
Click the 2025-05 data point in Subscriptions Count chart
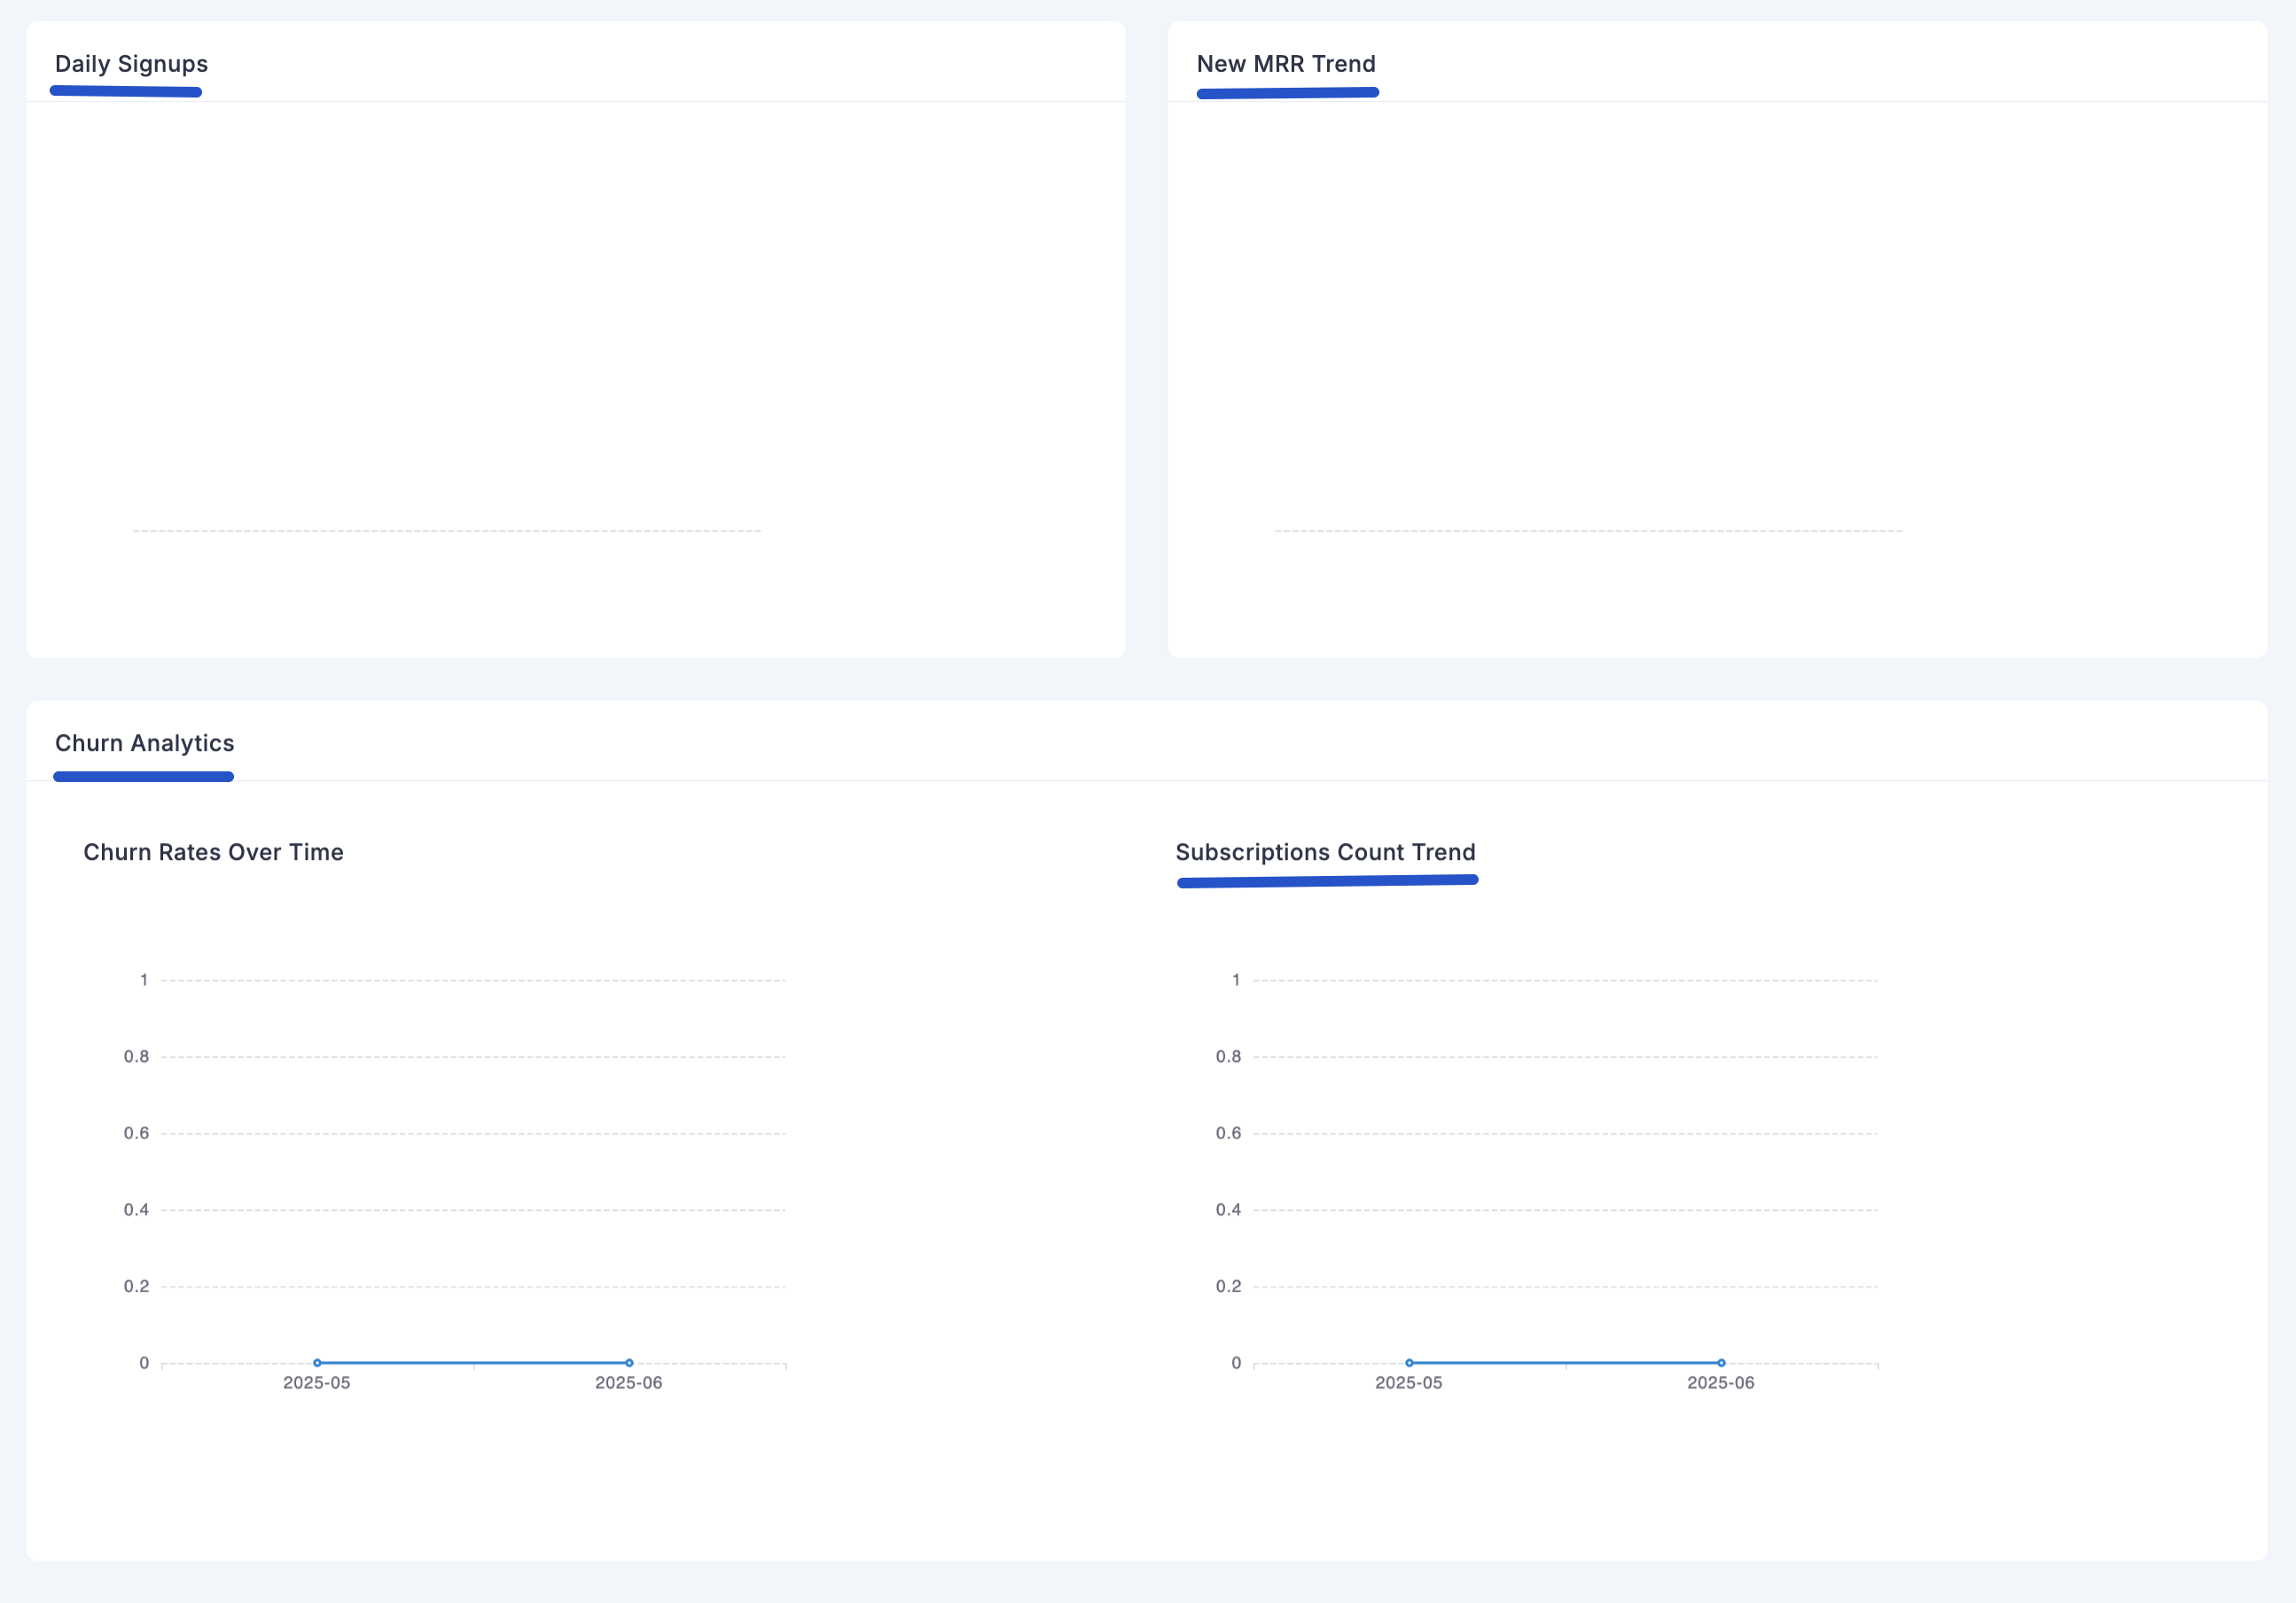[x=1409, y=1363]
